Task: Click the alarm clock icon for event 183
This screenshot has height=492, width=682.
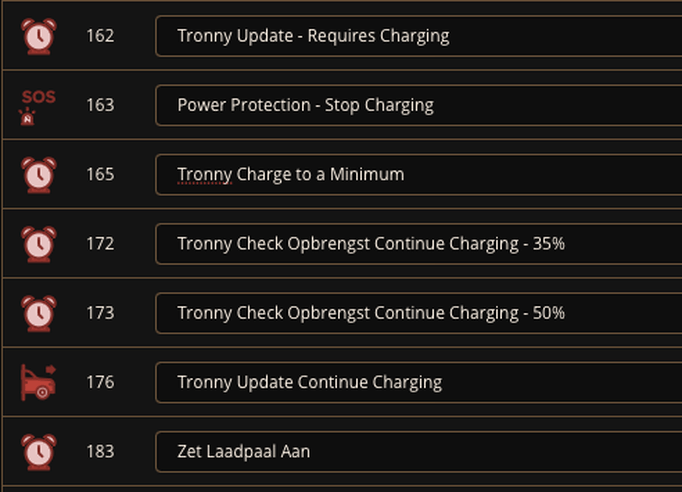Action: [x=39, y=452]
